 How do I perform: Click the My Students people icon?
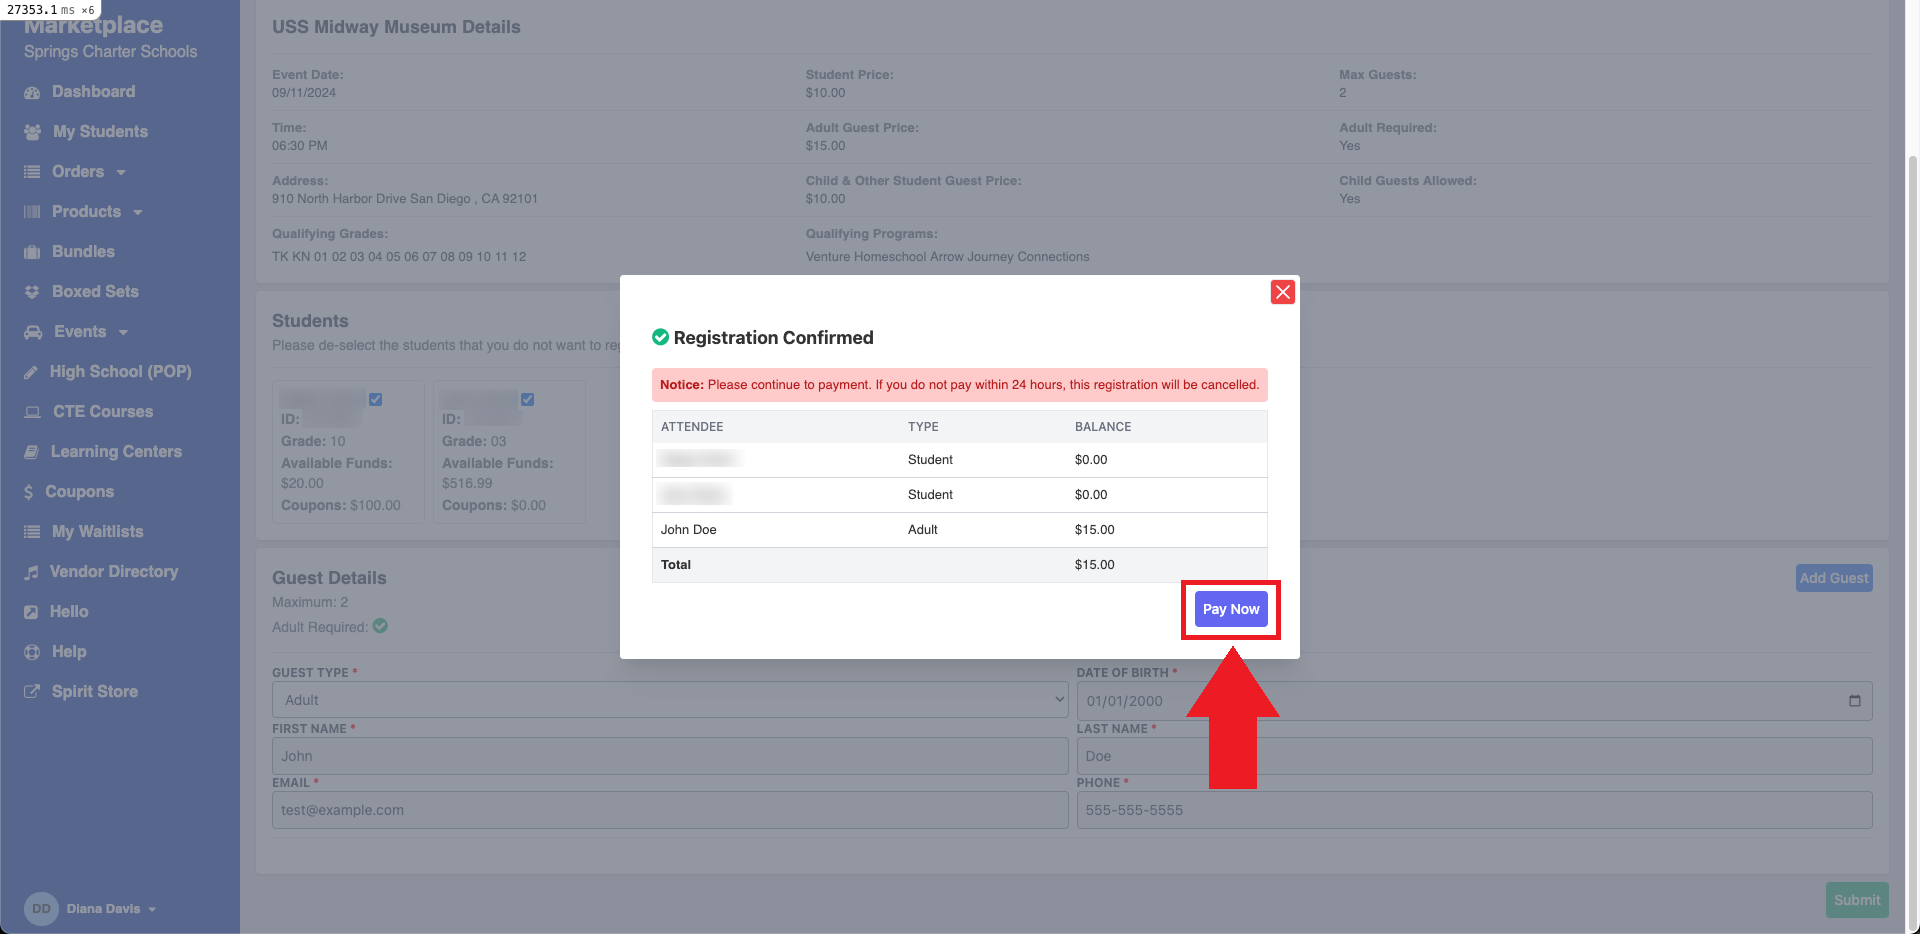pyautogui.click(x=32, y=132)
